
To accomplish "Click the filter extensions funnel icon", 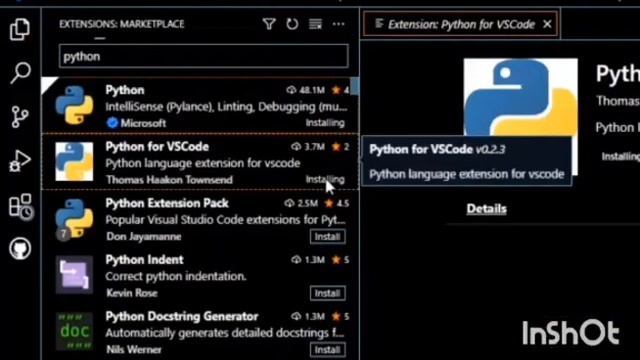I will coord(269,24).
